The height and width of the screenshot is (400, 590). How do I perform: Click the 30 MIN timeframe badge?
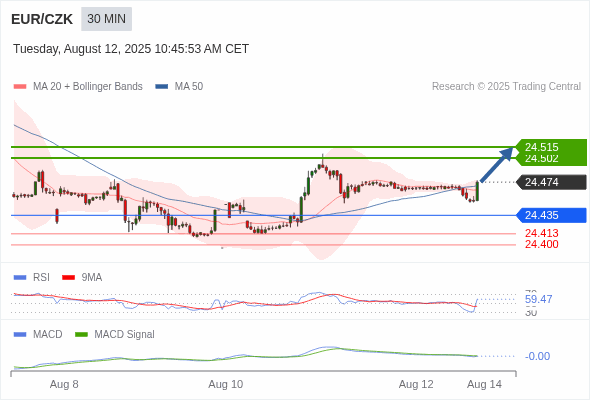tap(106, 19)
